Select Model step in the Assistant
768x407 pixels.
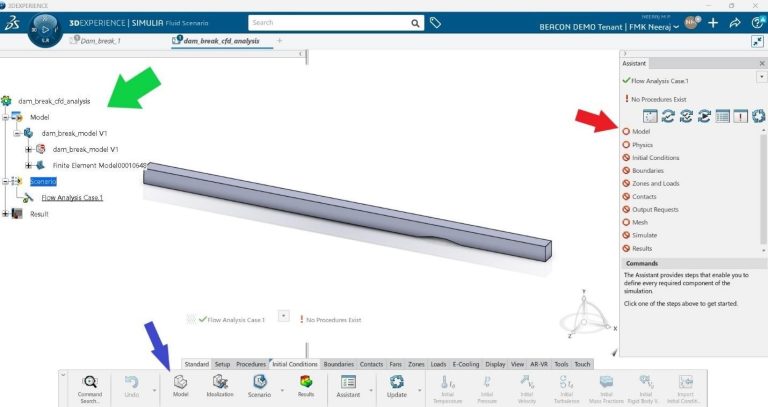(641, 132)
